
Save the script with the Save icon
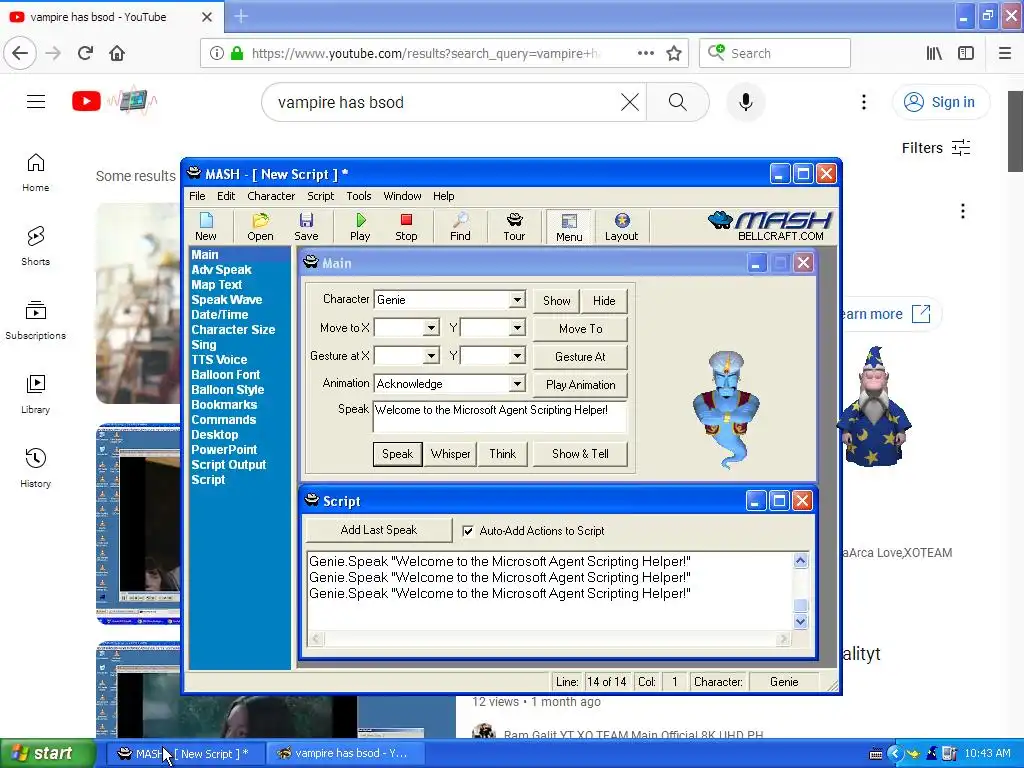(306, 227)
